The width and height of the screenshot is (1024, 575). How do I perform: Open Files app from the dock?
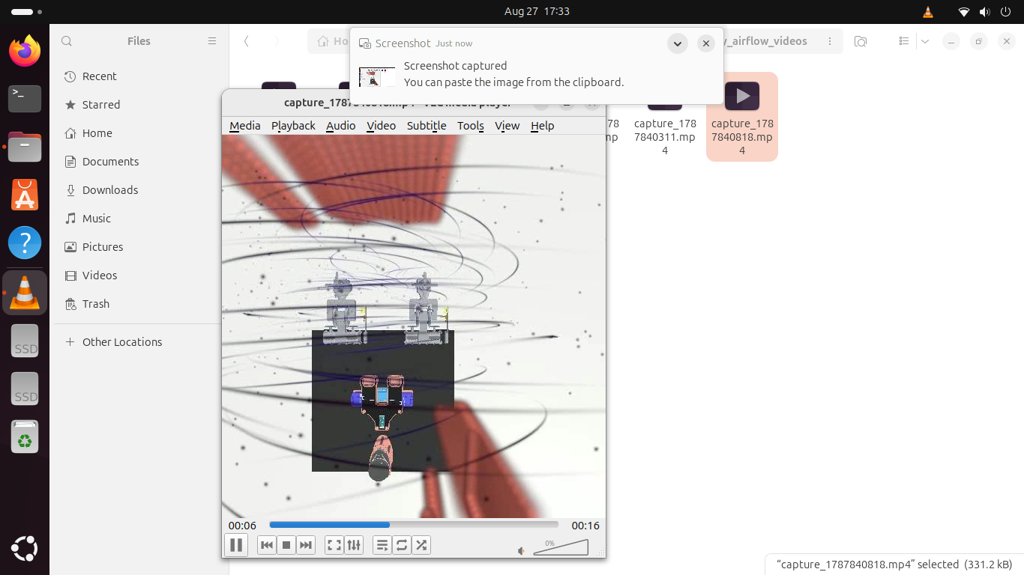25,147
